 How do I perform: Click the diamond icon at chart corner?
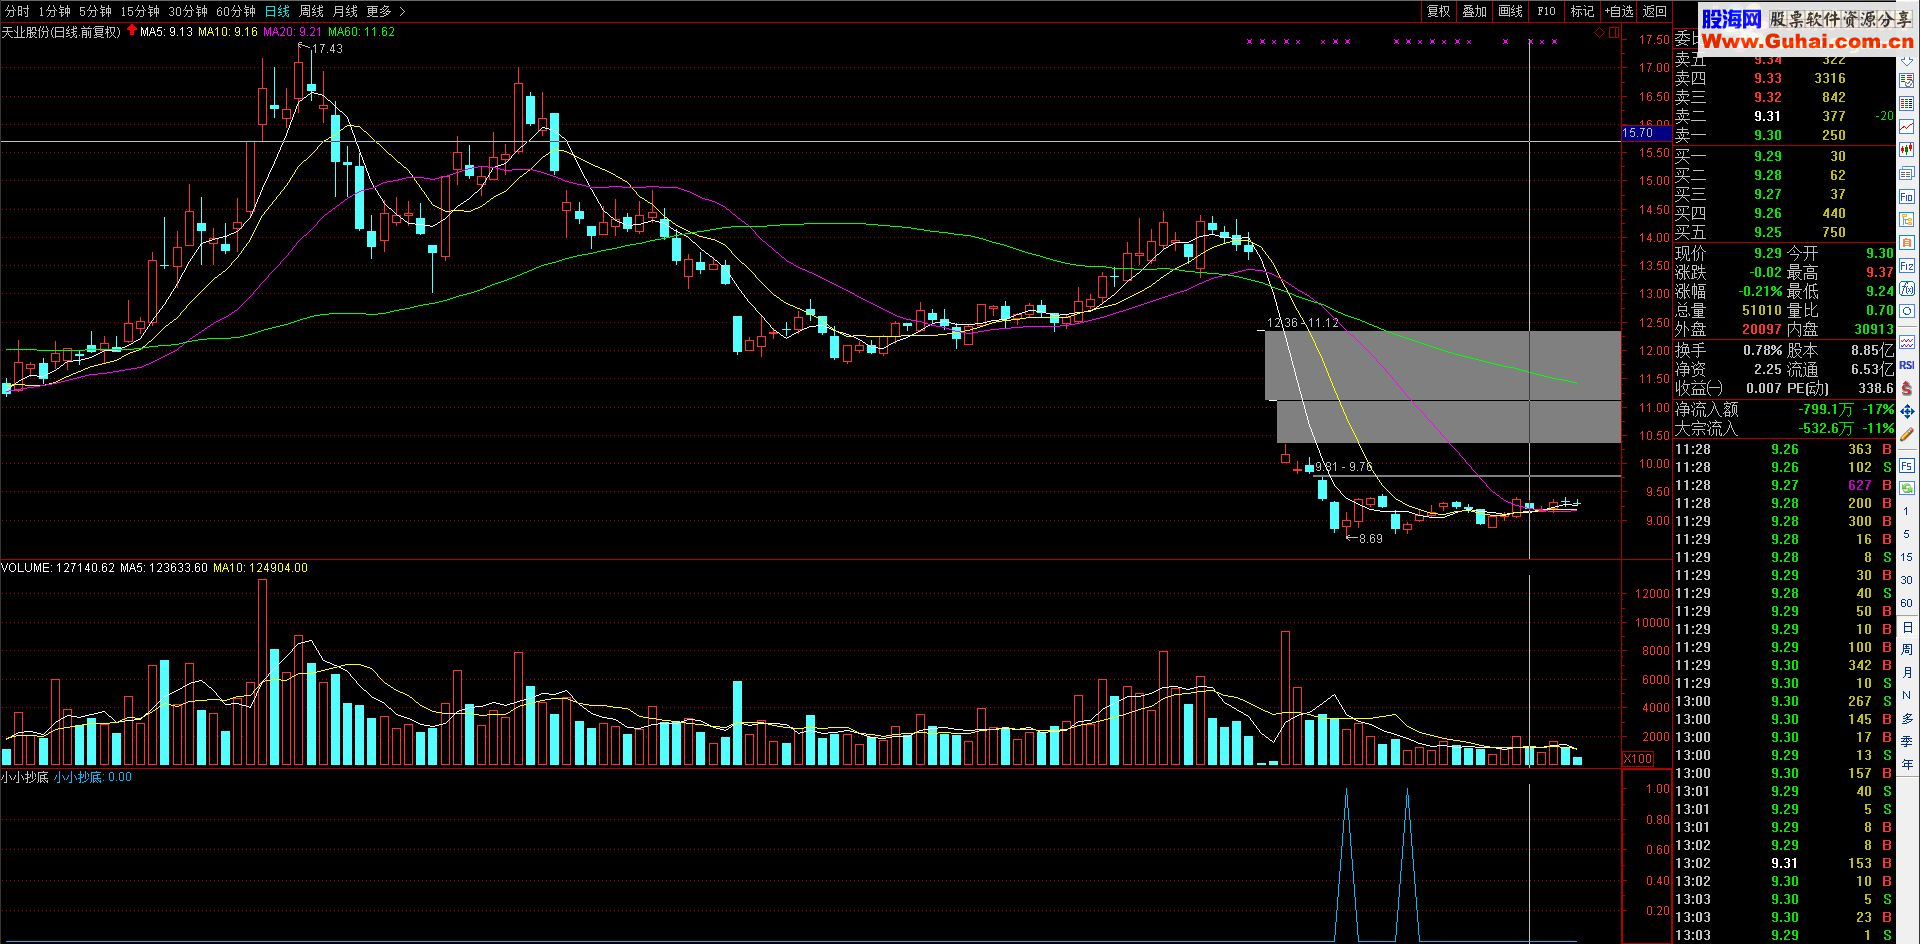pos(1599,33)
